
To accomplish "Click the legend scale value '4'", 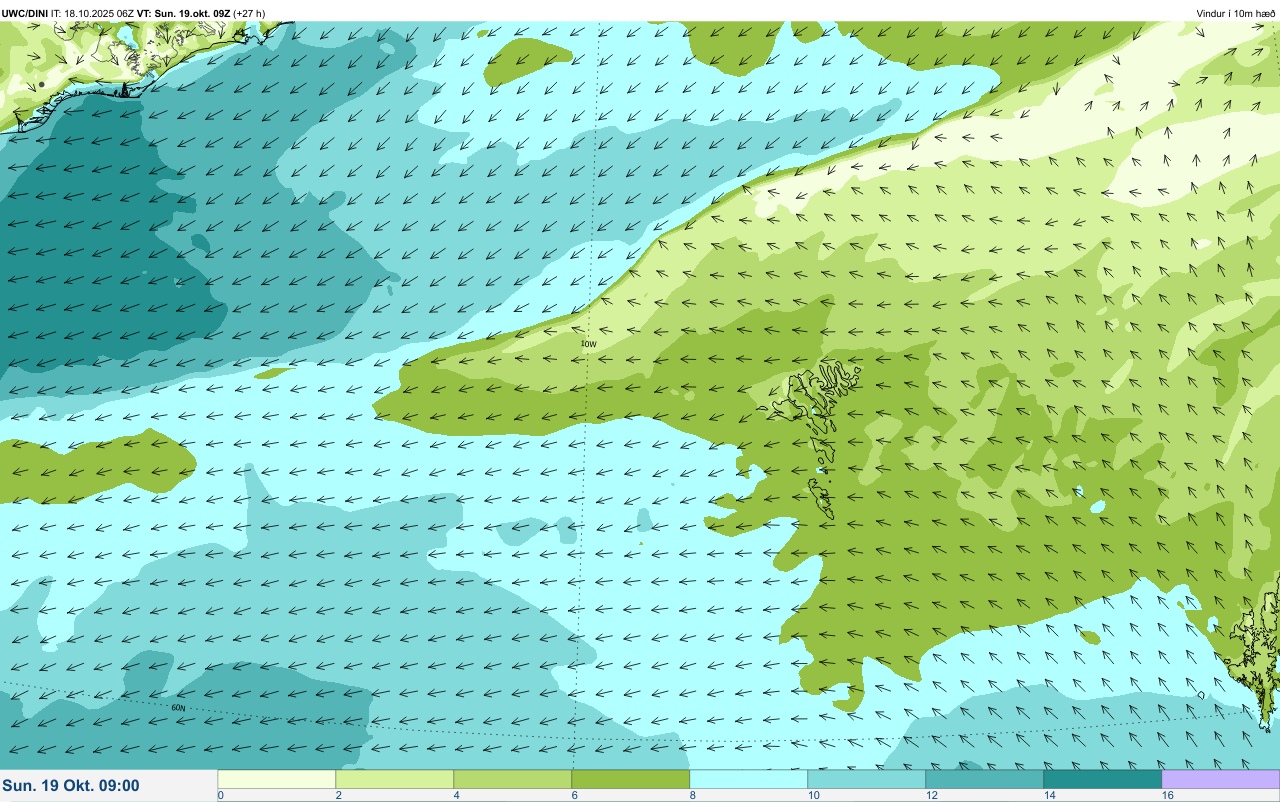I will (x=457, y=795).
